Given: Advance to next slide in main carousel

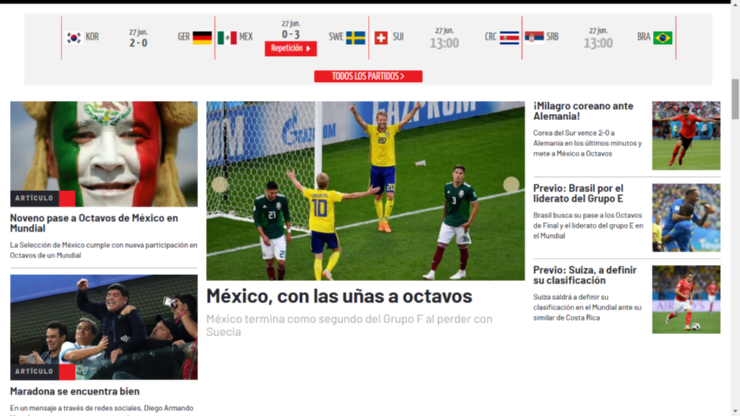Looking at the screenshot, I should click(511, 185).
